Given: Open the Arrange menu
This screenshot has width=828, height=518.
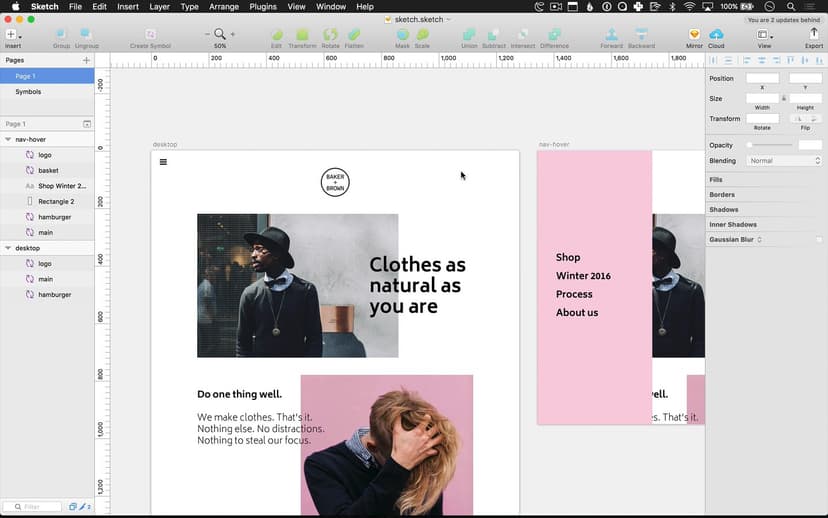Looking at the screenshot, I should click(x=224, y=7).
